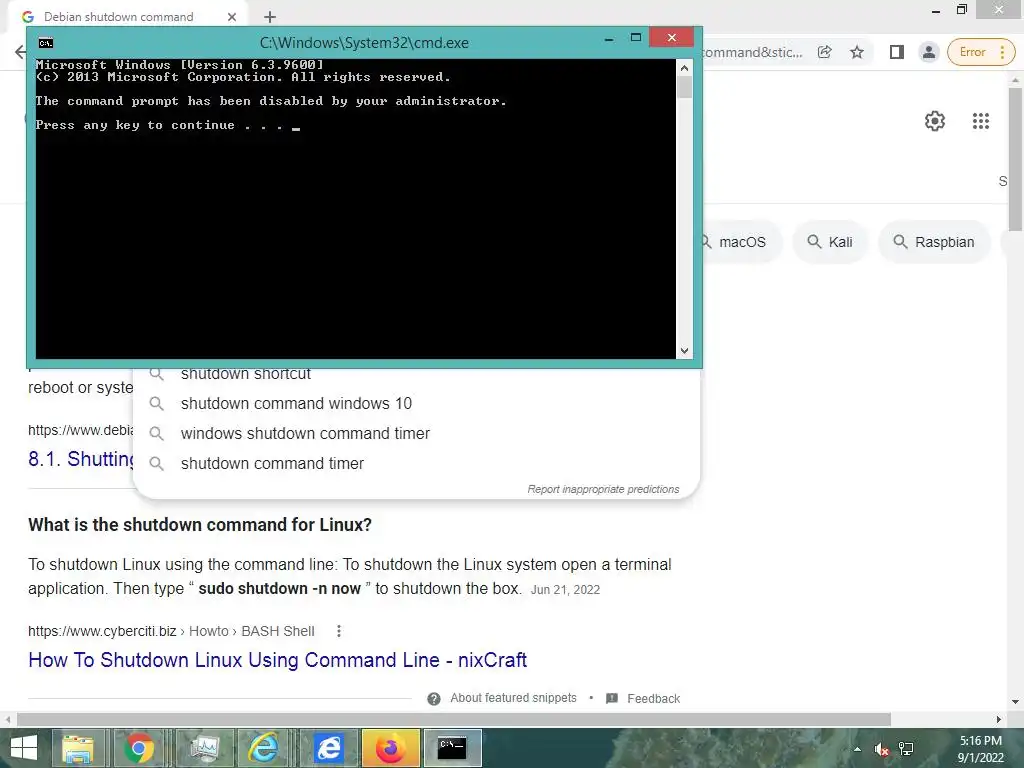Open Firefox from the taskbar
The width and height of the screenshot is (1024, 768).
click(390, 748)
